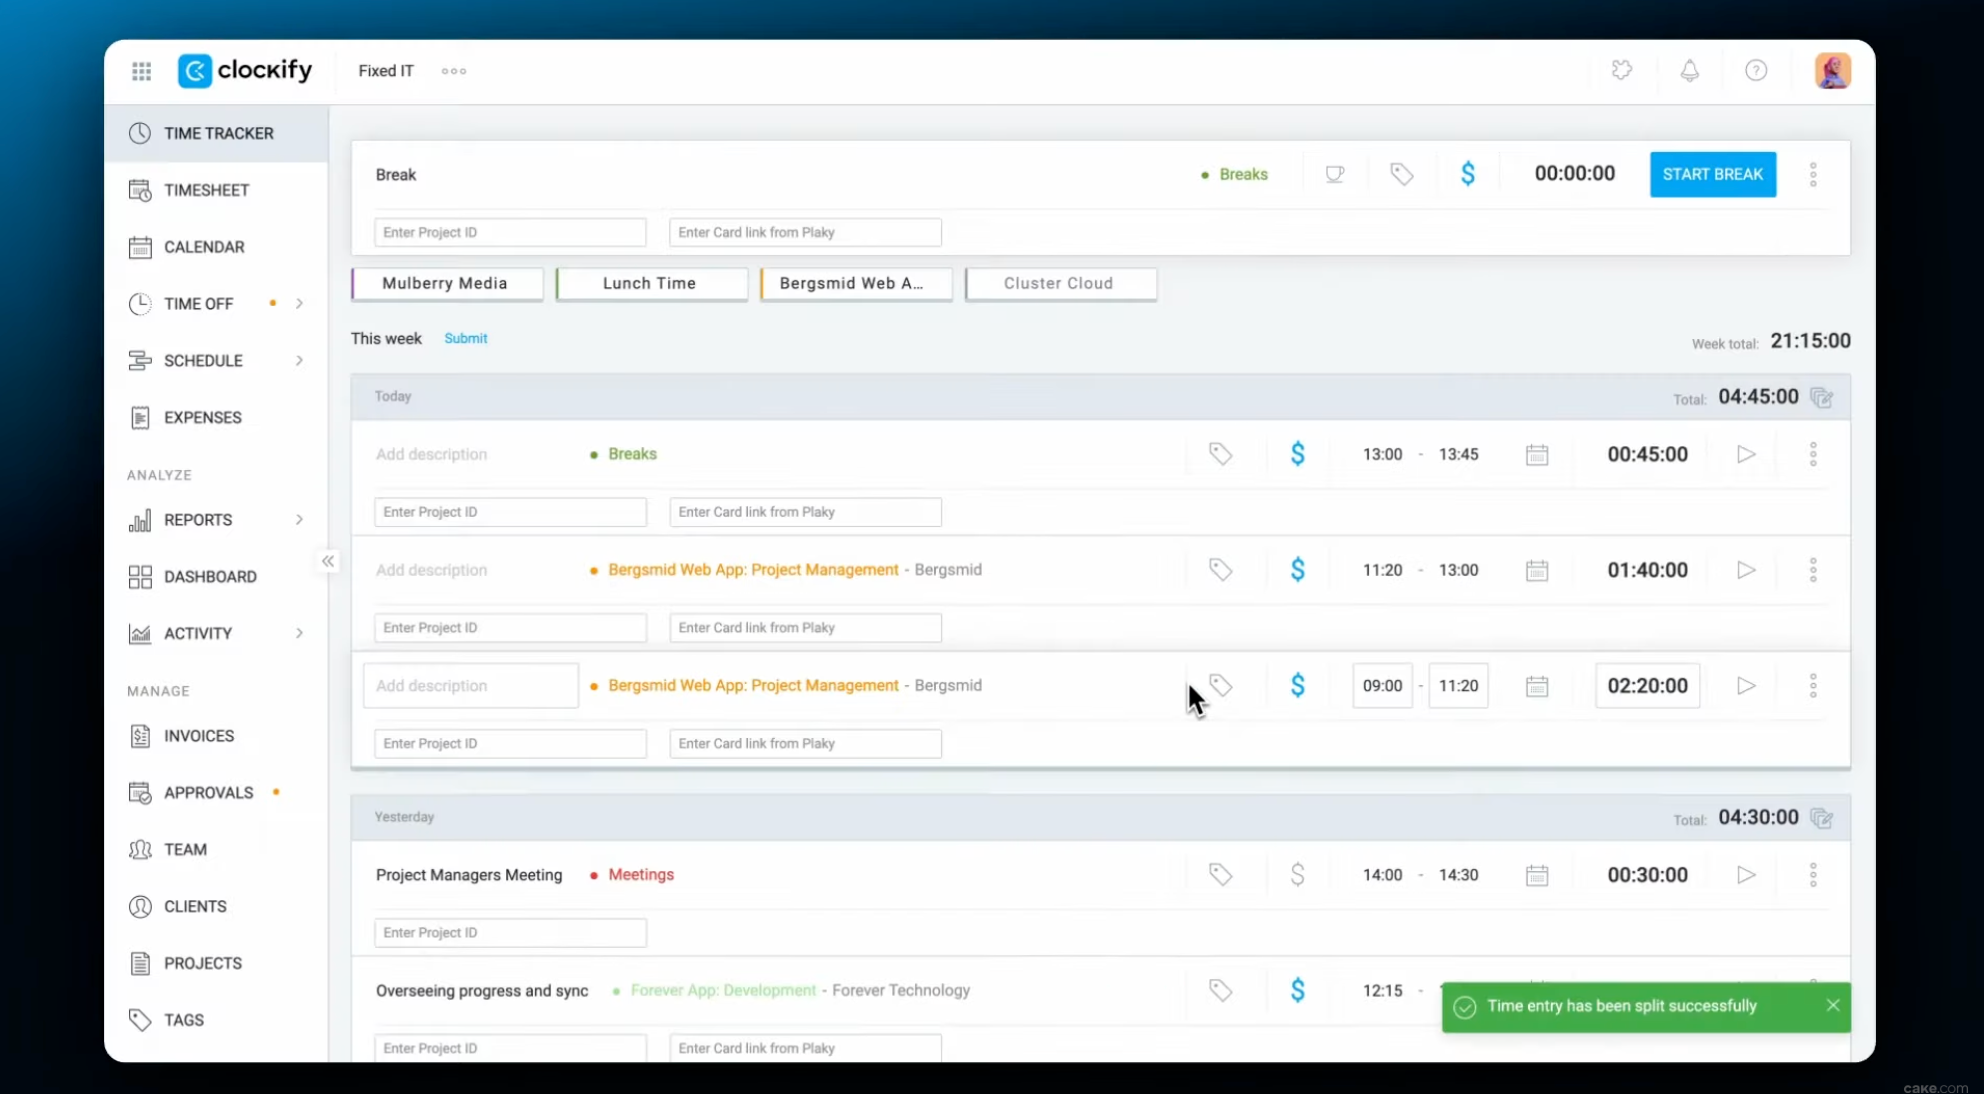The width and height of the screenshot is (1984, 1094).
Task: Select Bergsmid Web A... quick entry
Action: [856, 283]
